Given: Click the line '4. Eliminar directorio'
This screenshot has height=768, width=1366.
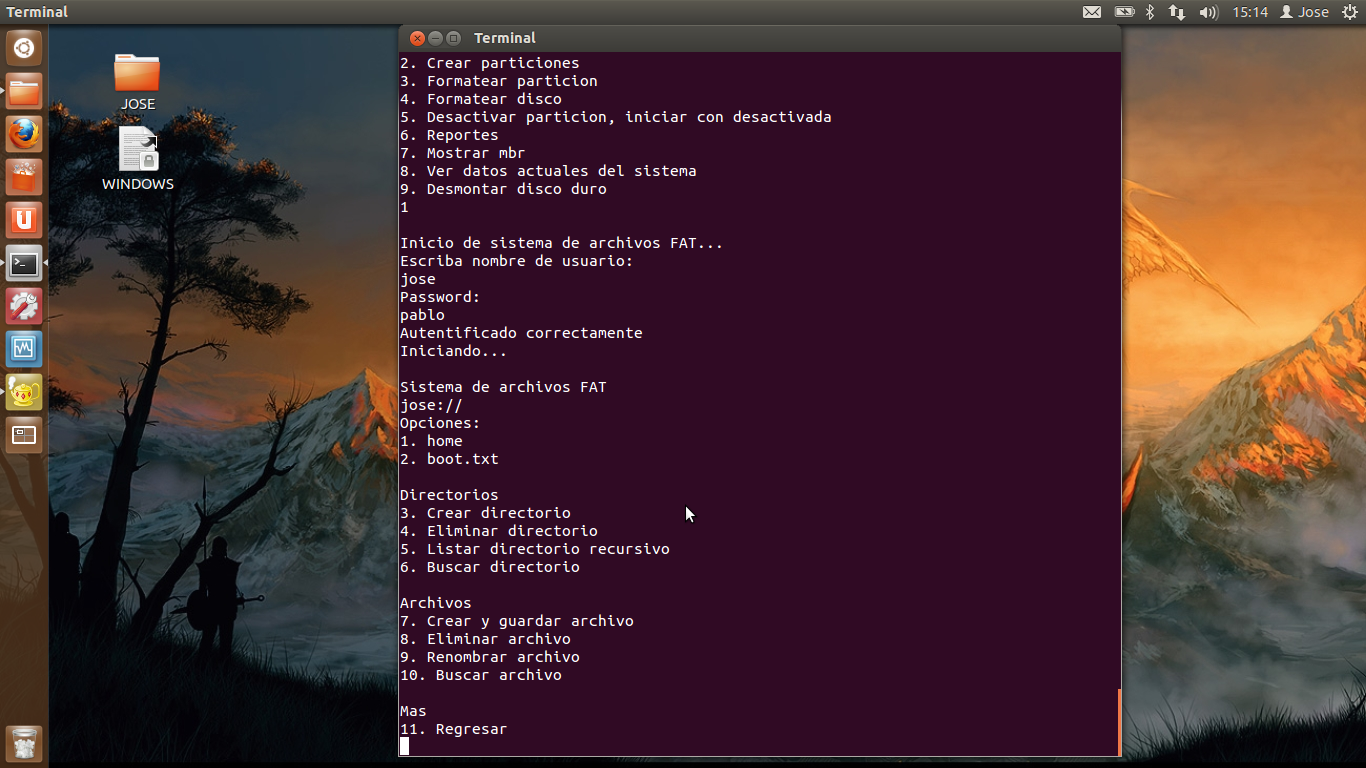Looking at the screenshot, I should (498, 531).
